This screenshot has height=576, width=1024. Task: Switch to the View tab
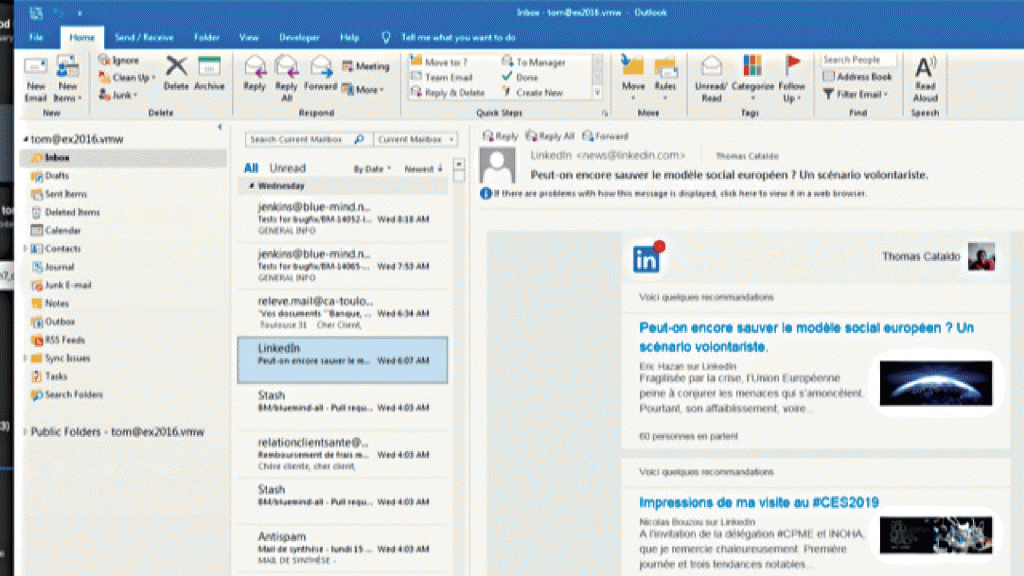(x=248, y=37)
